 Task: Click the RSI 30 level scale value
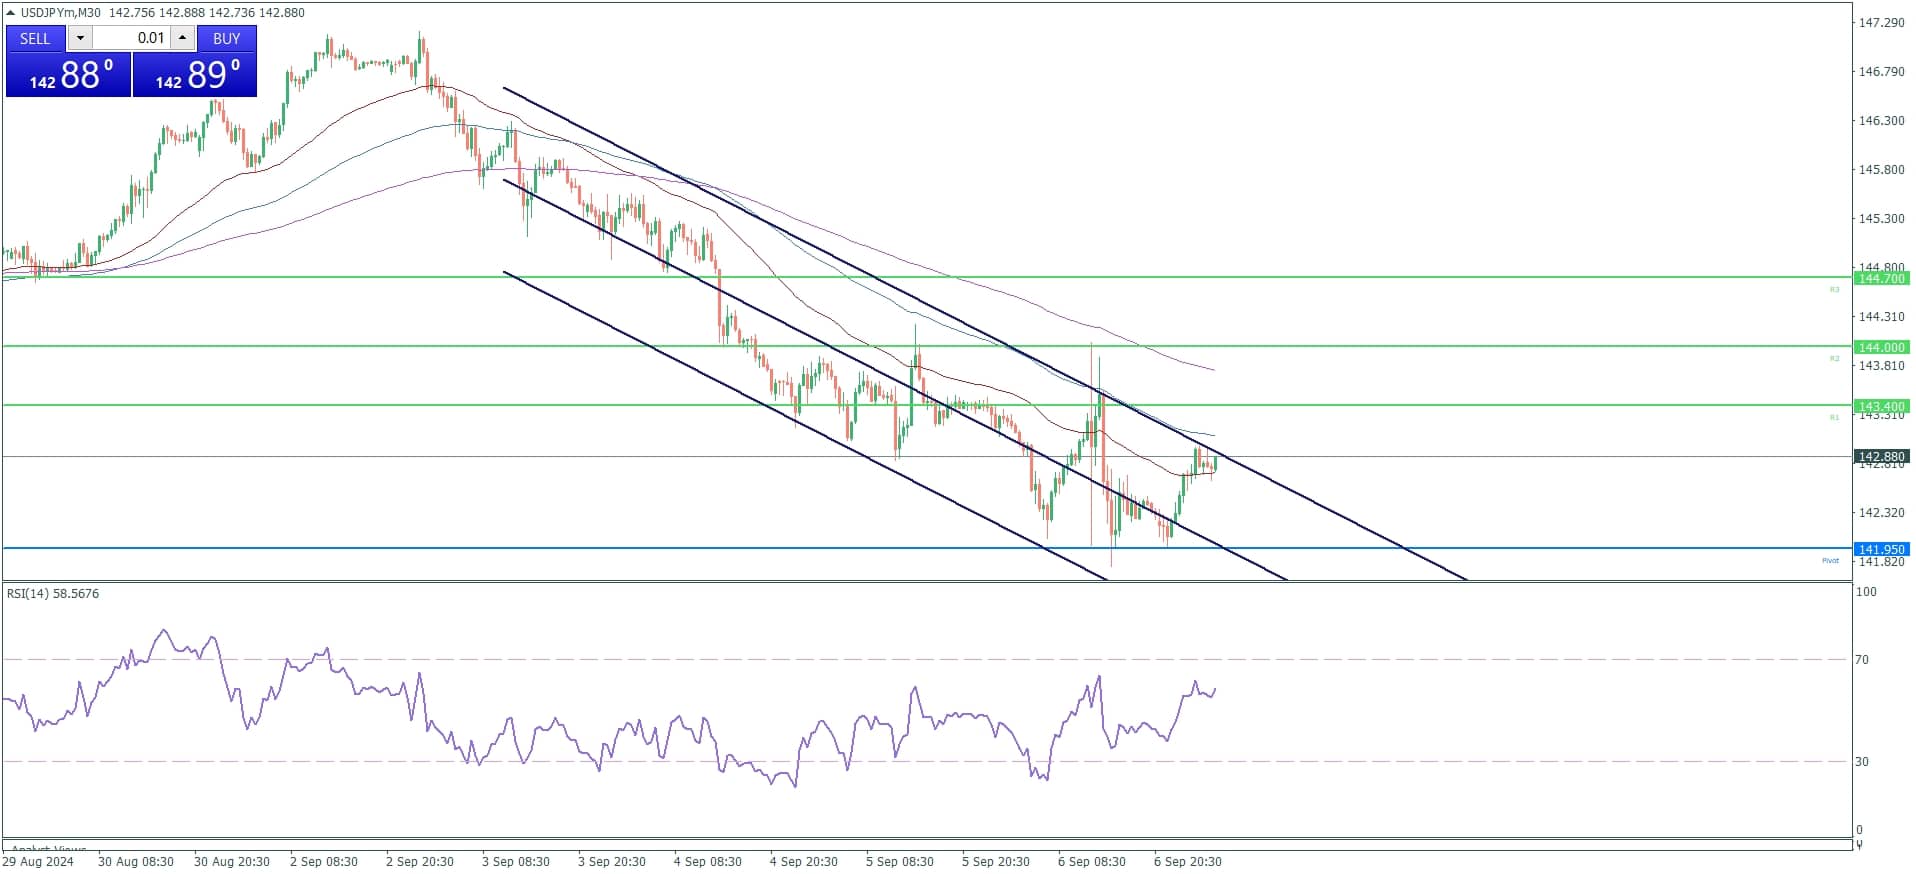pyautogui.click(x=1862, y=761)
